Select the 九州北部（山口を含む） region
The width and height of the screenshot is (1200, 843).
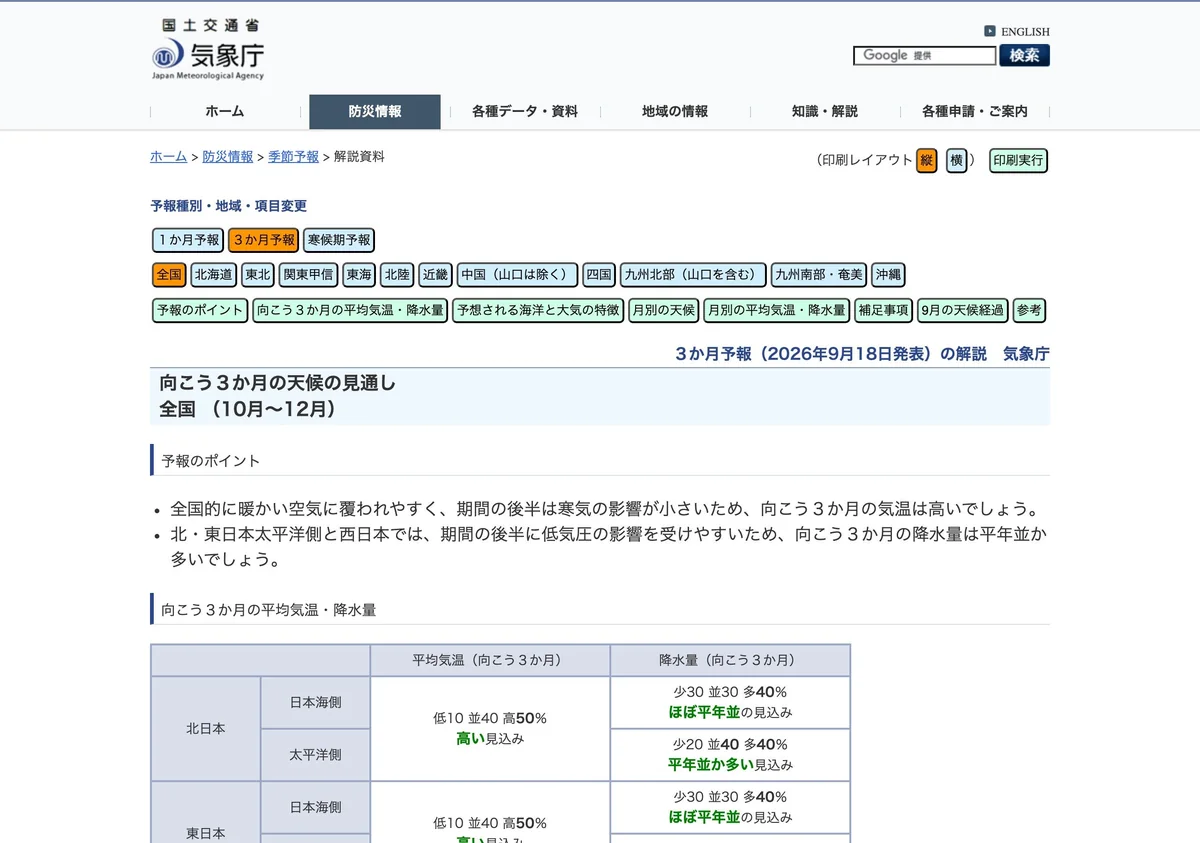(693, 275)
